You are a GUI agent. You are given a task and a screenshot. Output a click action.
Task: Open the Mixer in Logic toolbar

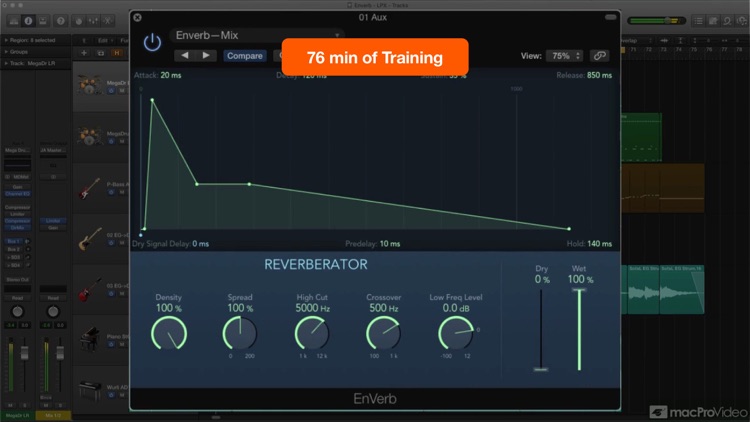(x=93, y=21)
